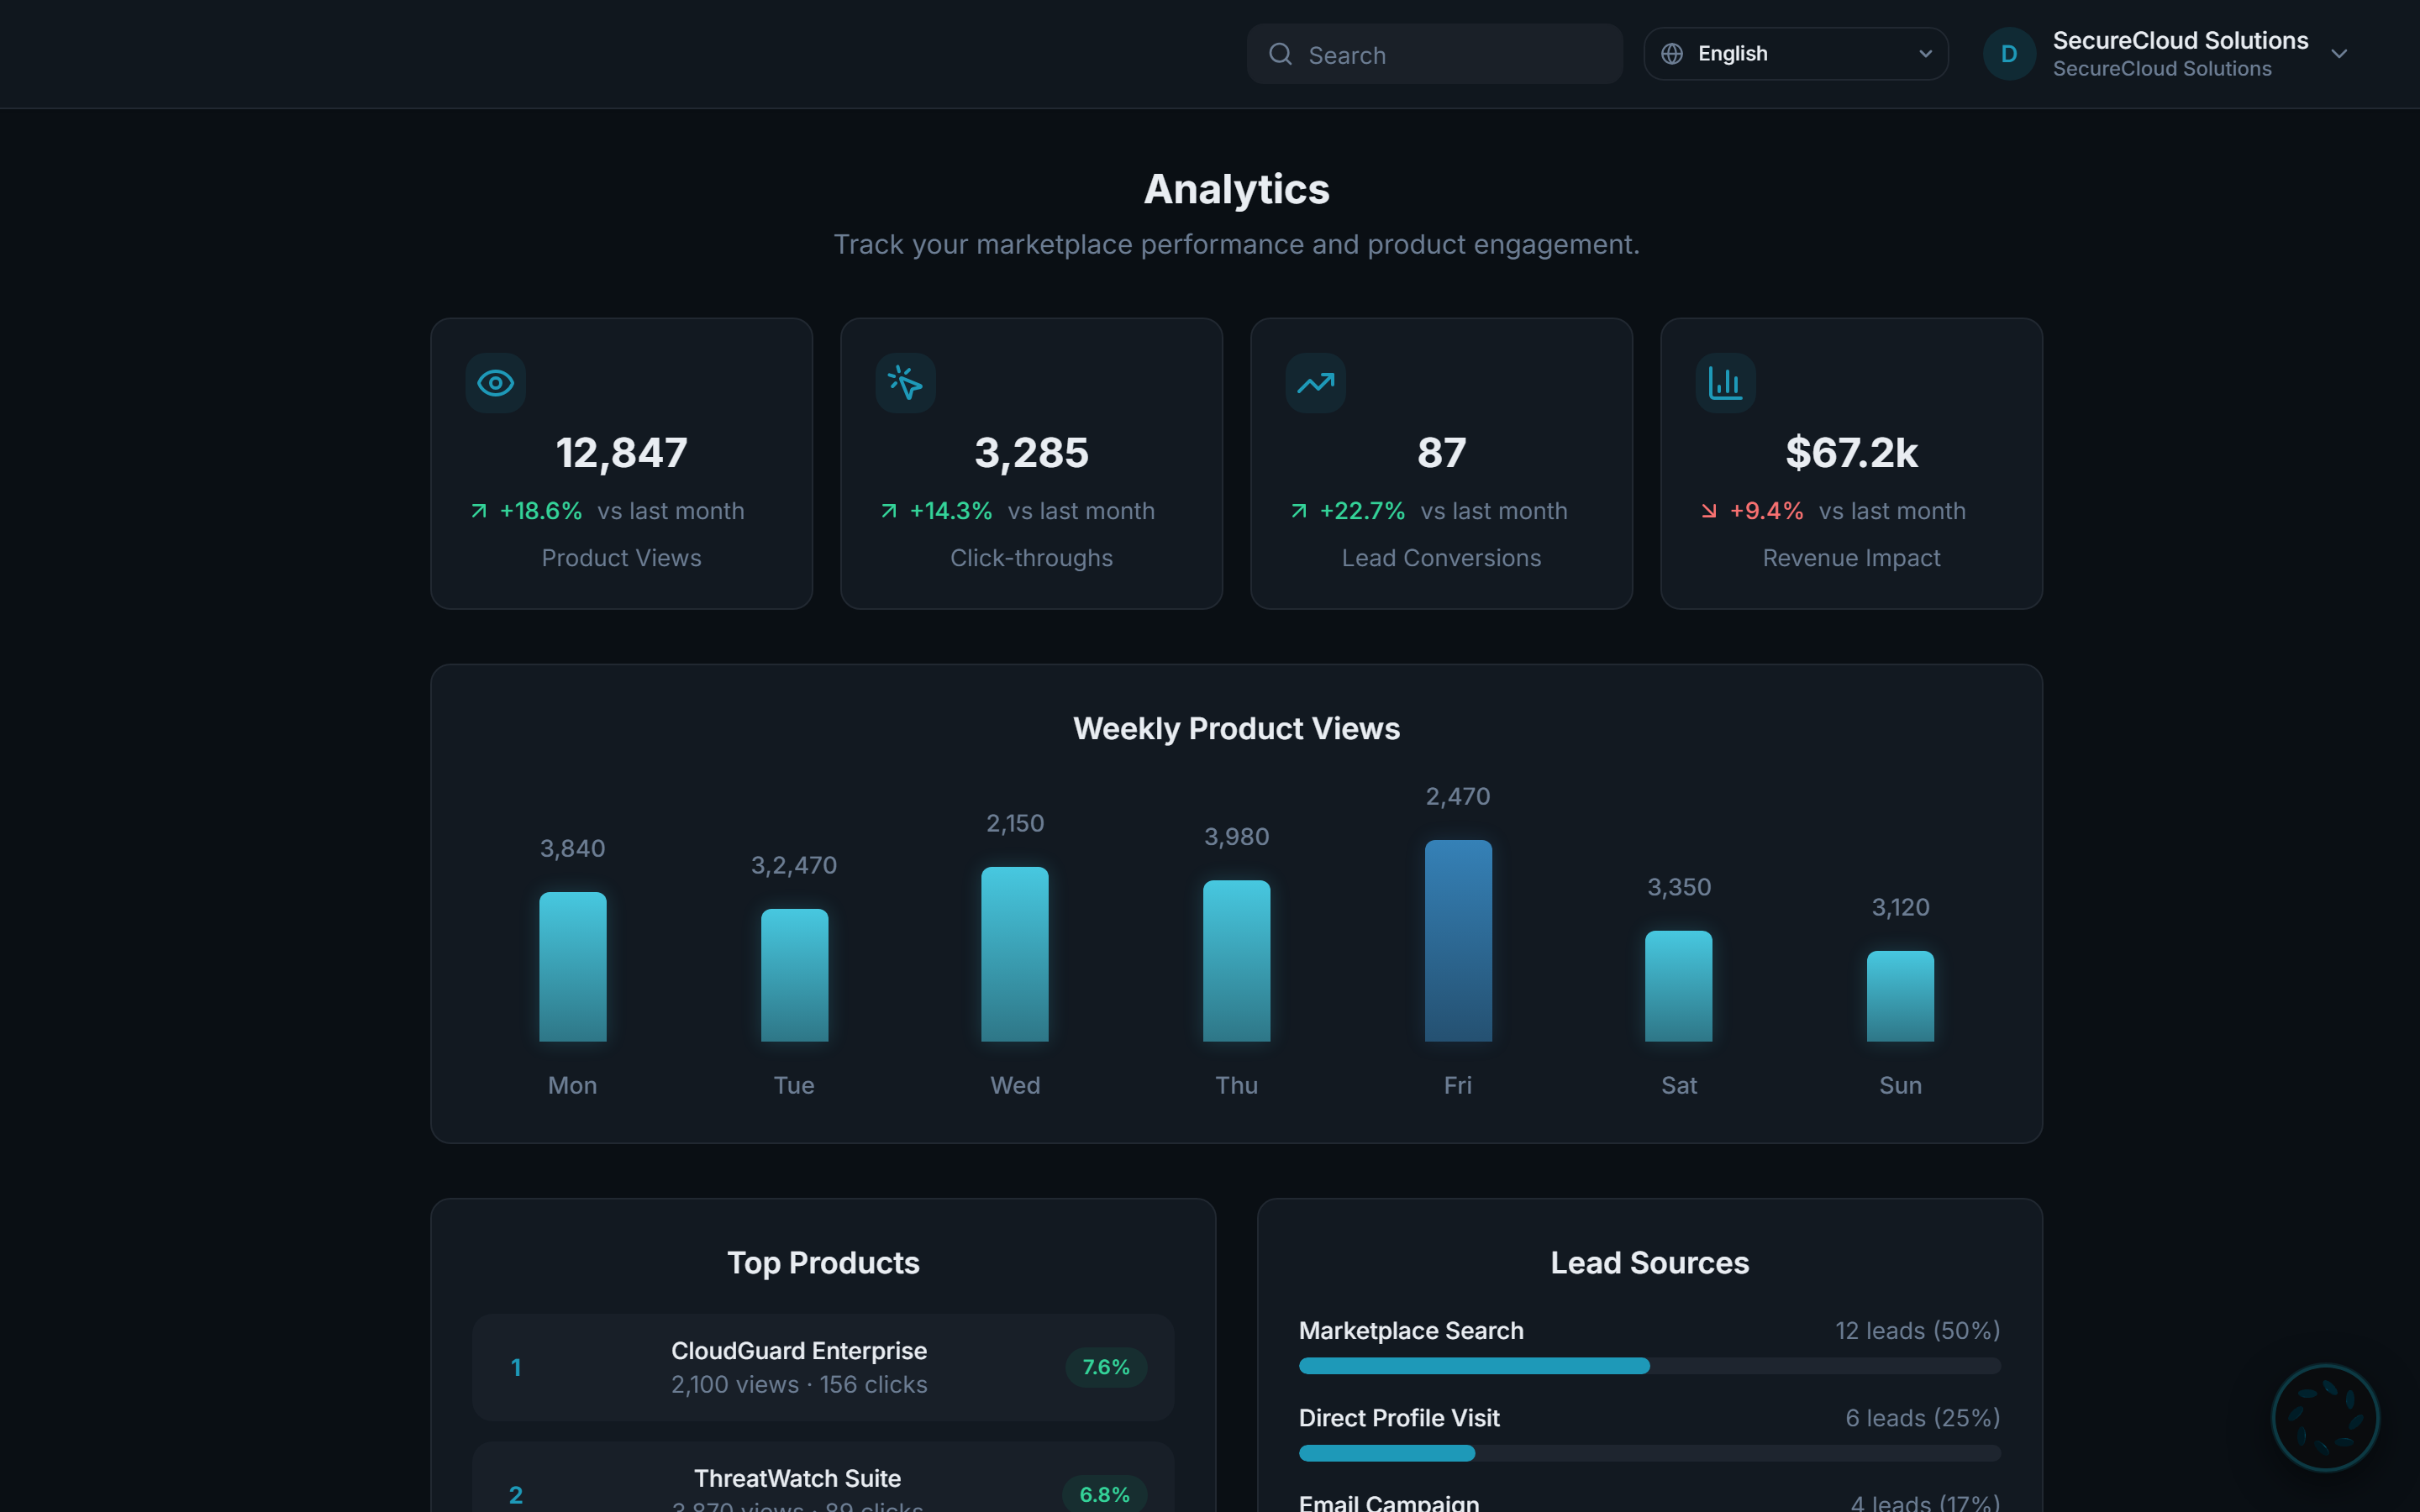Image resolution: width=2420 pixels, height=1512 pixels.
Task: Click the 3,840 label above Mon
Action: point(573,849)
